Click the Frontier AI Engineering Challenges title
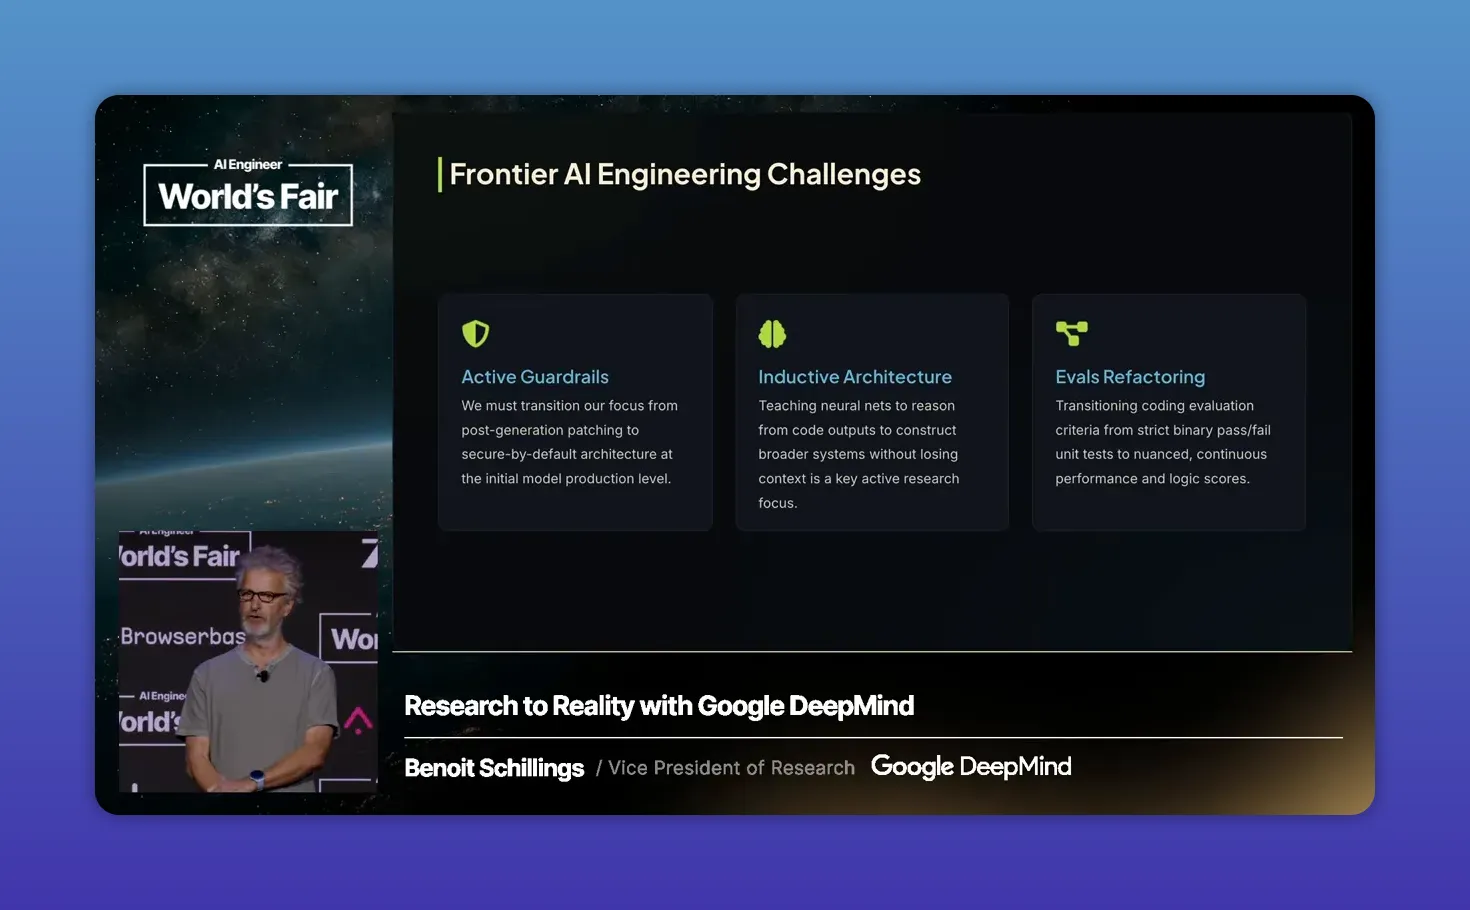The height and width of the screenshot is (910, 1470). 685,174
